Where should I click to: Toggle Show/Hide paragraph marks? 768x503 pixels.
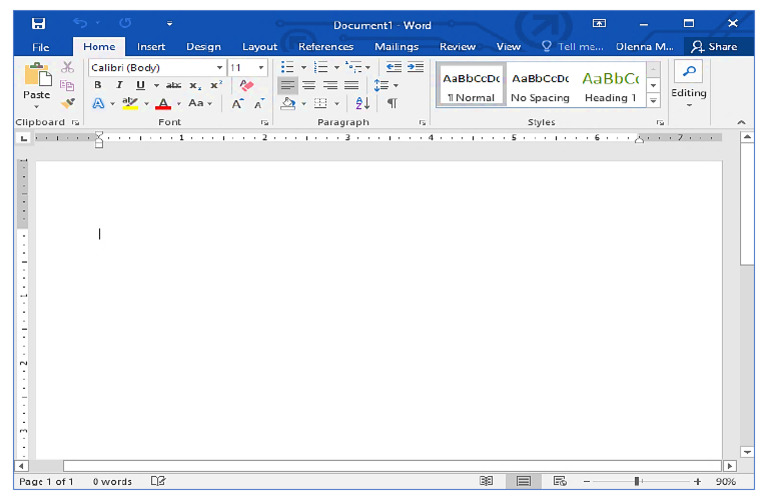click(392, 103)
